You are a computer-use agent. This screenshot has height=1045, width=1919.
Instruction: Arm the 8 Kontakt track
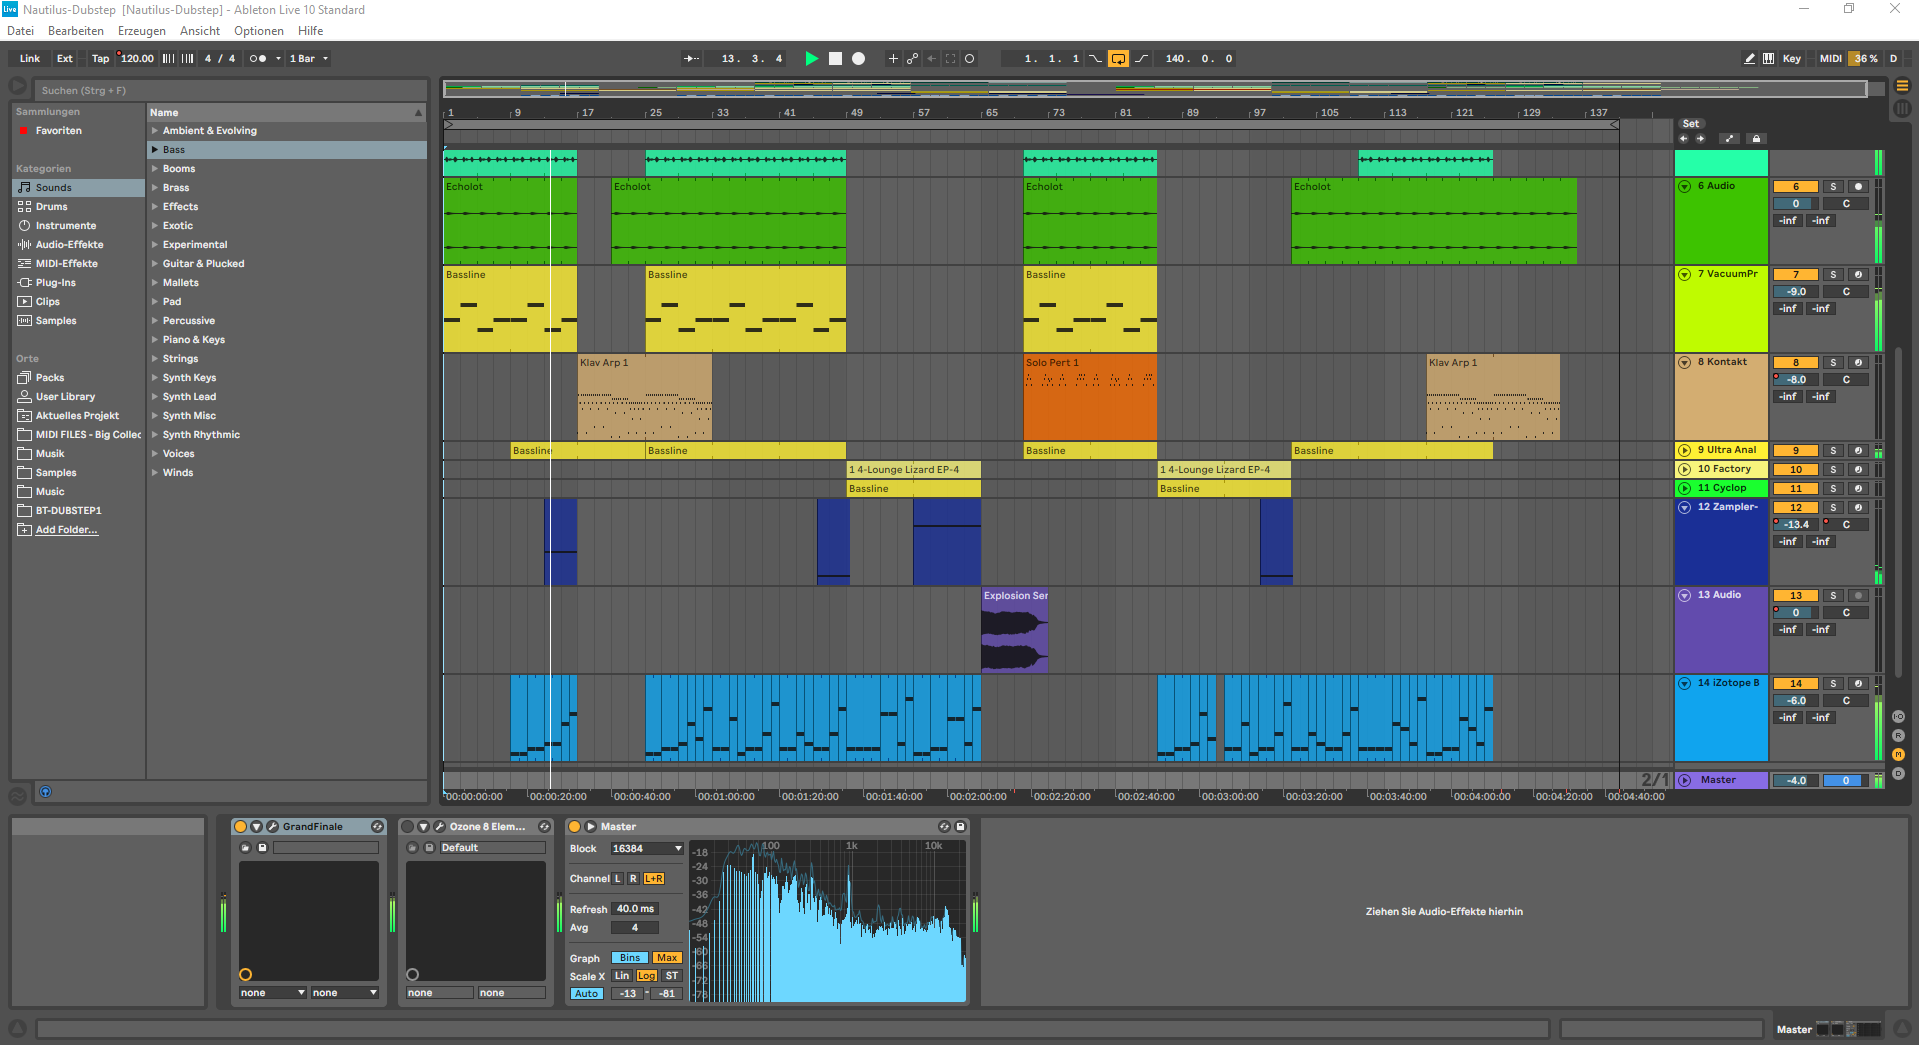1858,363
